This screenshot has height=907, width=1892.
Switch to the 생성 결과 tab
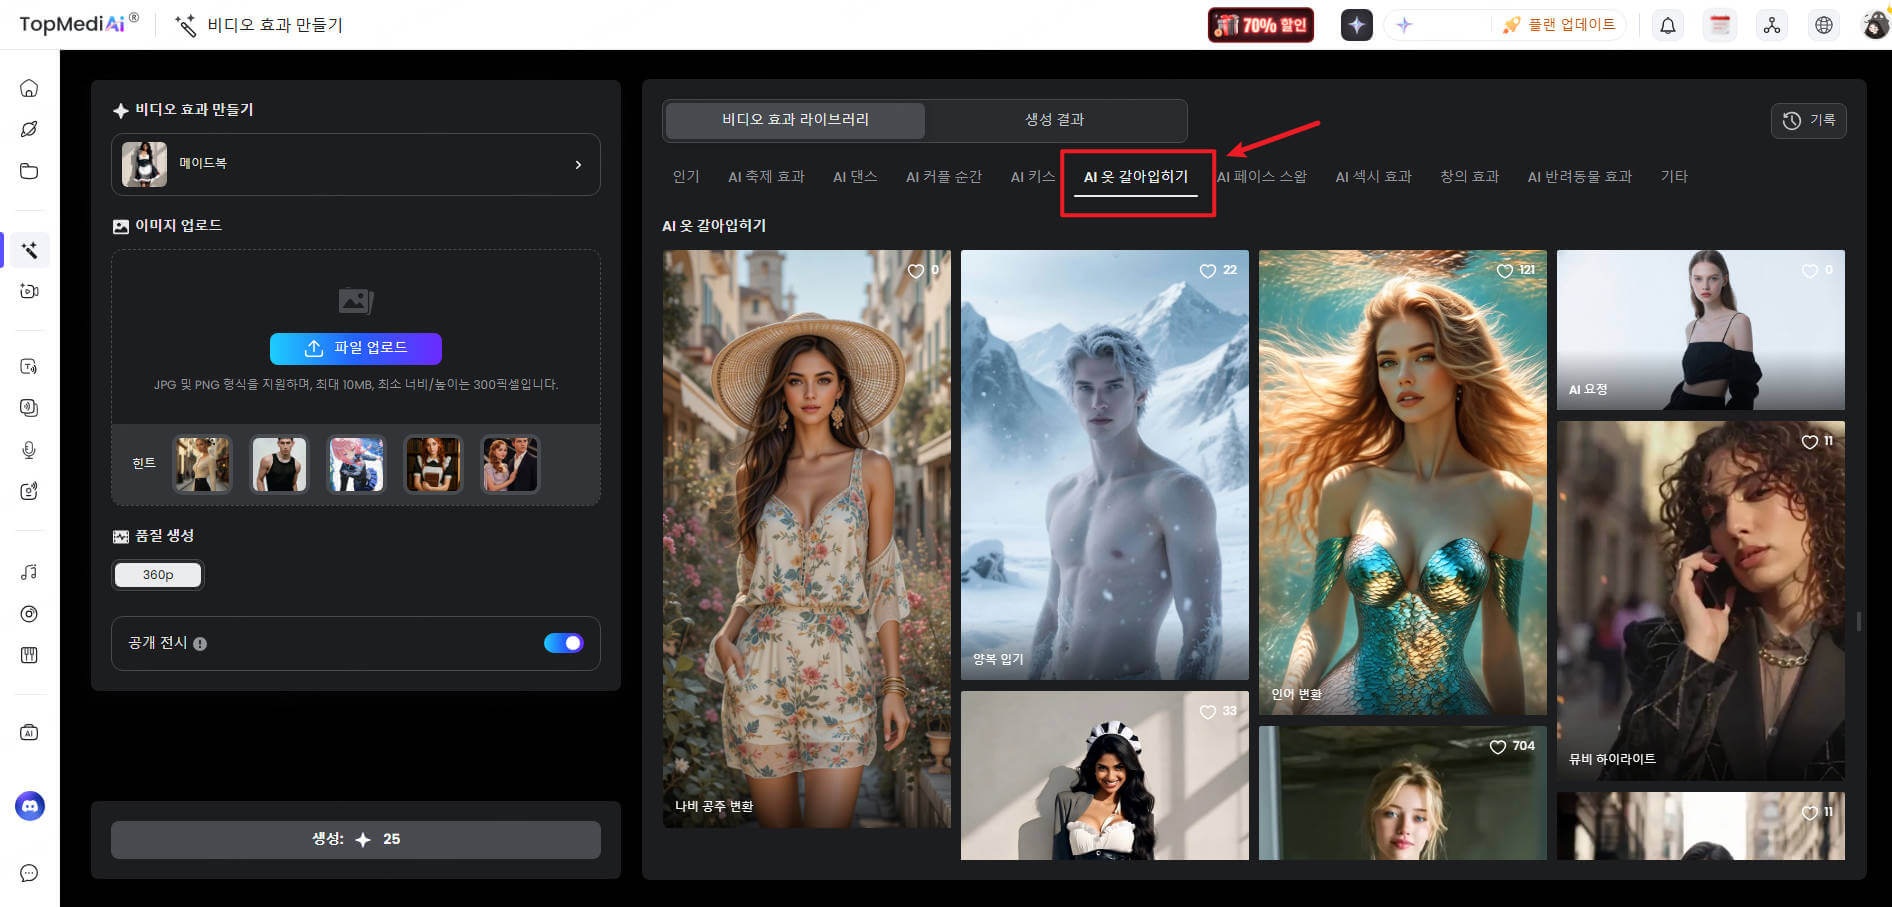[x=1054, y=120]
